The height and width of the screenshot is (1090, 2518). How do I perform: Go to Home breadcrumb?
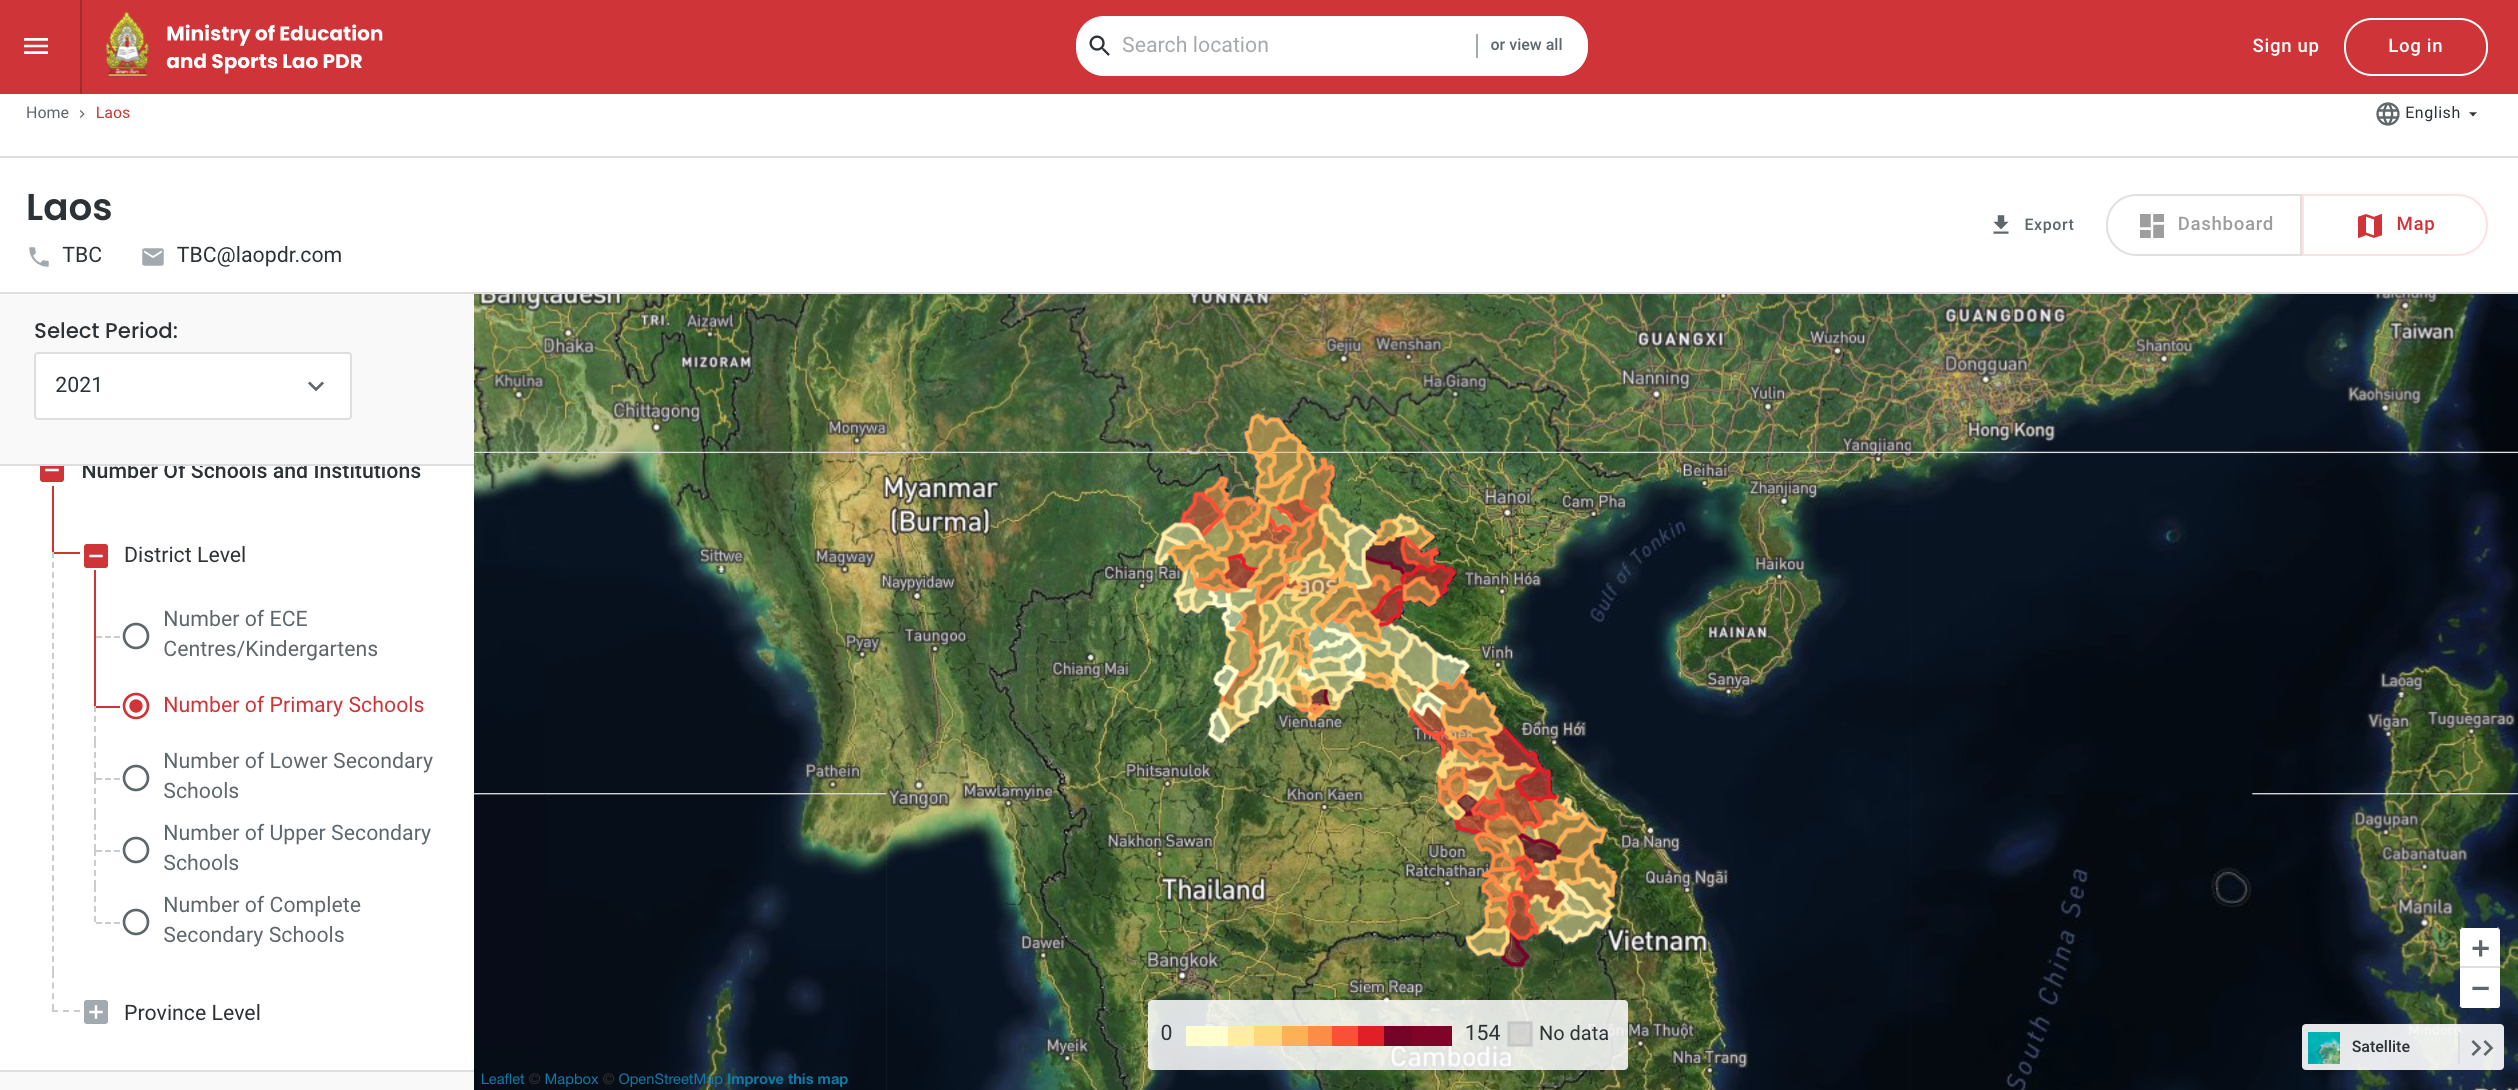click(x=47, y=113)
